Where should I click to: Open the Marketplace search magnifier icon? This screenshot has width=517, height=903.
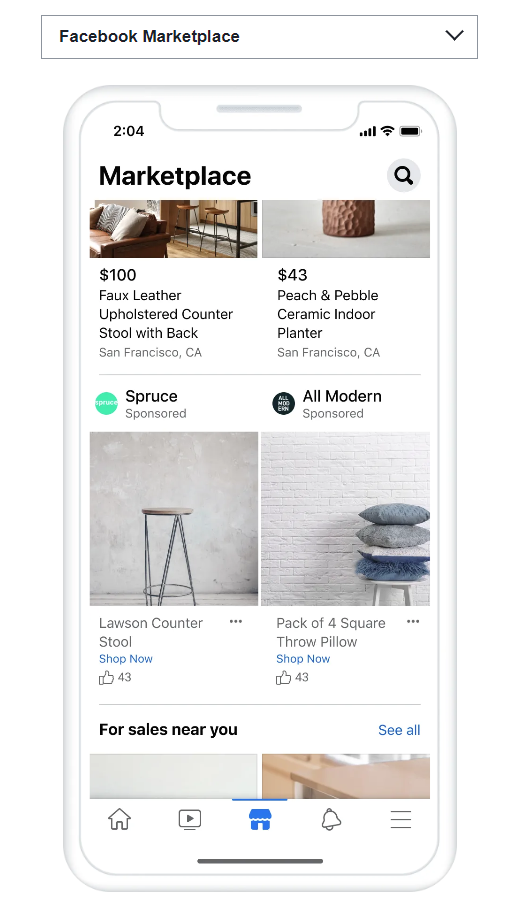[x=404, y=176]
